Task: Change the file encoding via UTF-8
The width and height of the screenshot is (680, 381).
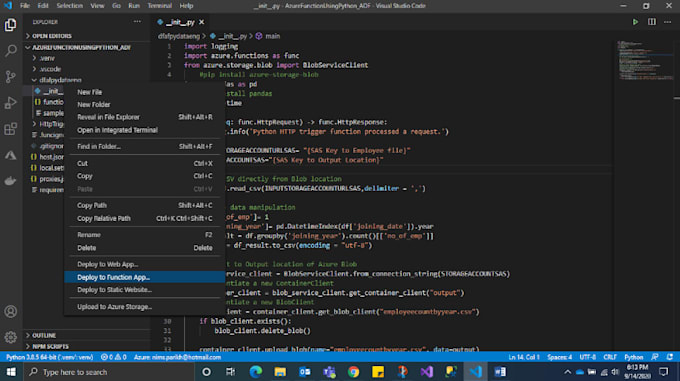Action: click(588, 357)
